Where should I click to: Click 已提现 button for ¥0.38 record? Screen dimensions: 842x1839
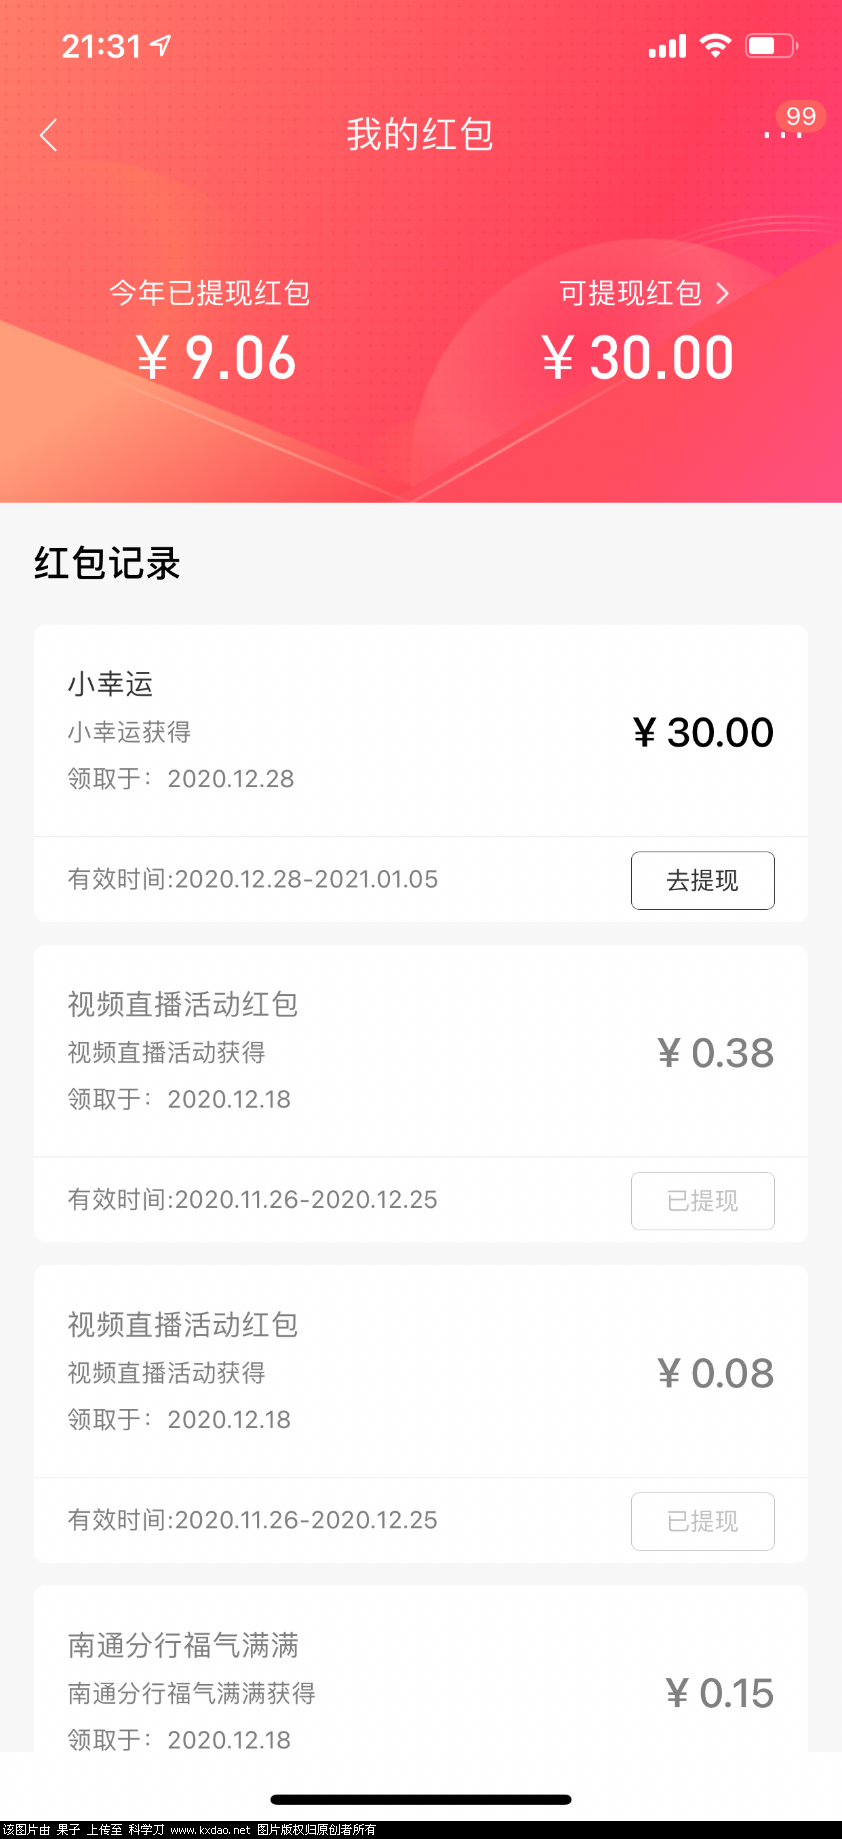point(702,1200)
